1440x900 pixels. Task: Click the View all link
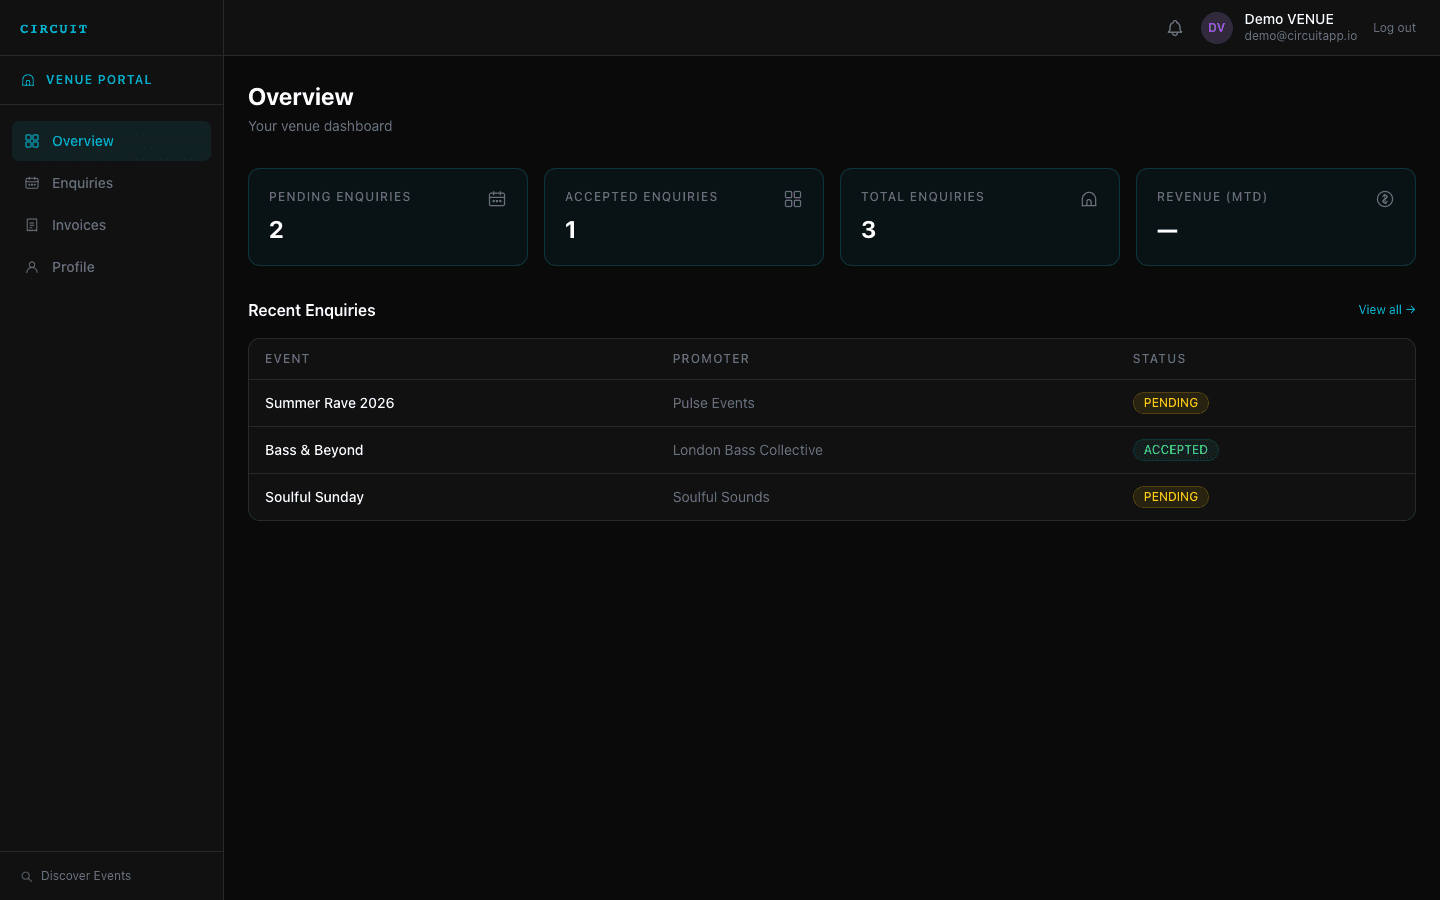pos(1386,310)
